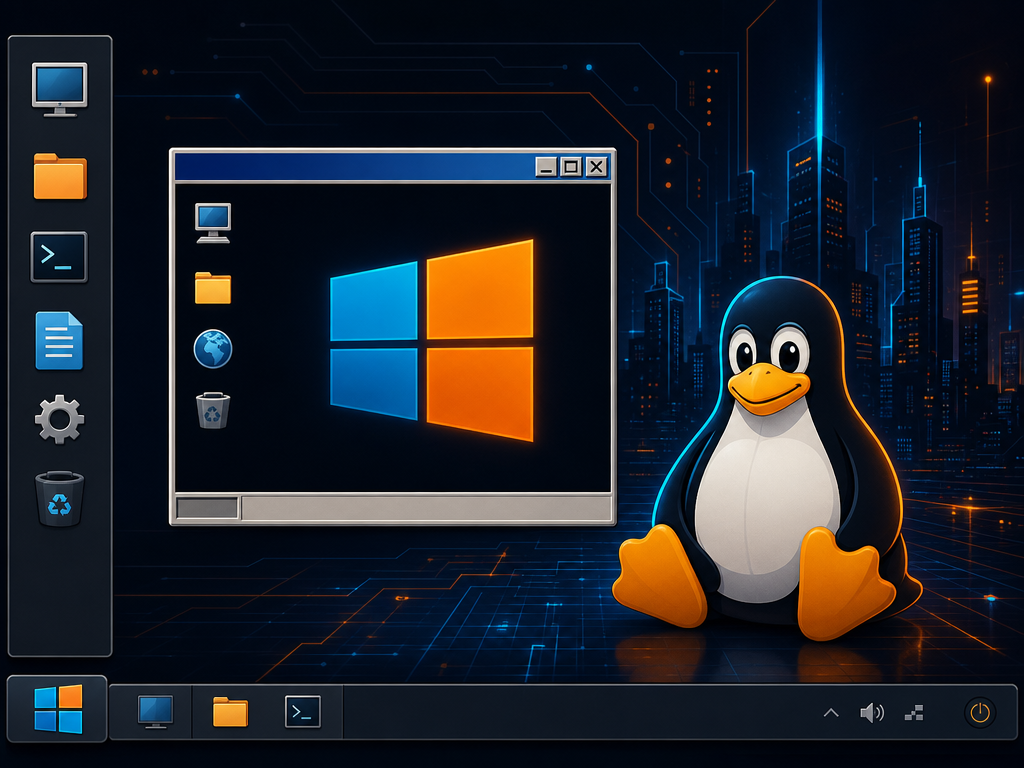Open the globe browser icon inside the window
Image resolution: width=1024 pixels, height=768 pixels.
pos(213,349)
